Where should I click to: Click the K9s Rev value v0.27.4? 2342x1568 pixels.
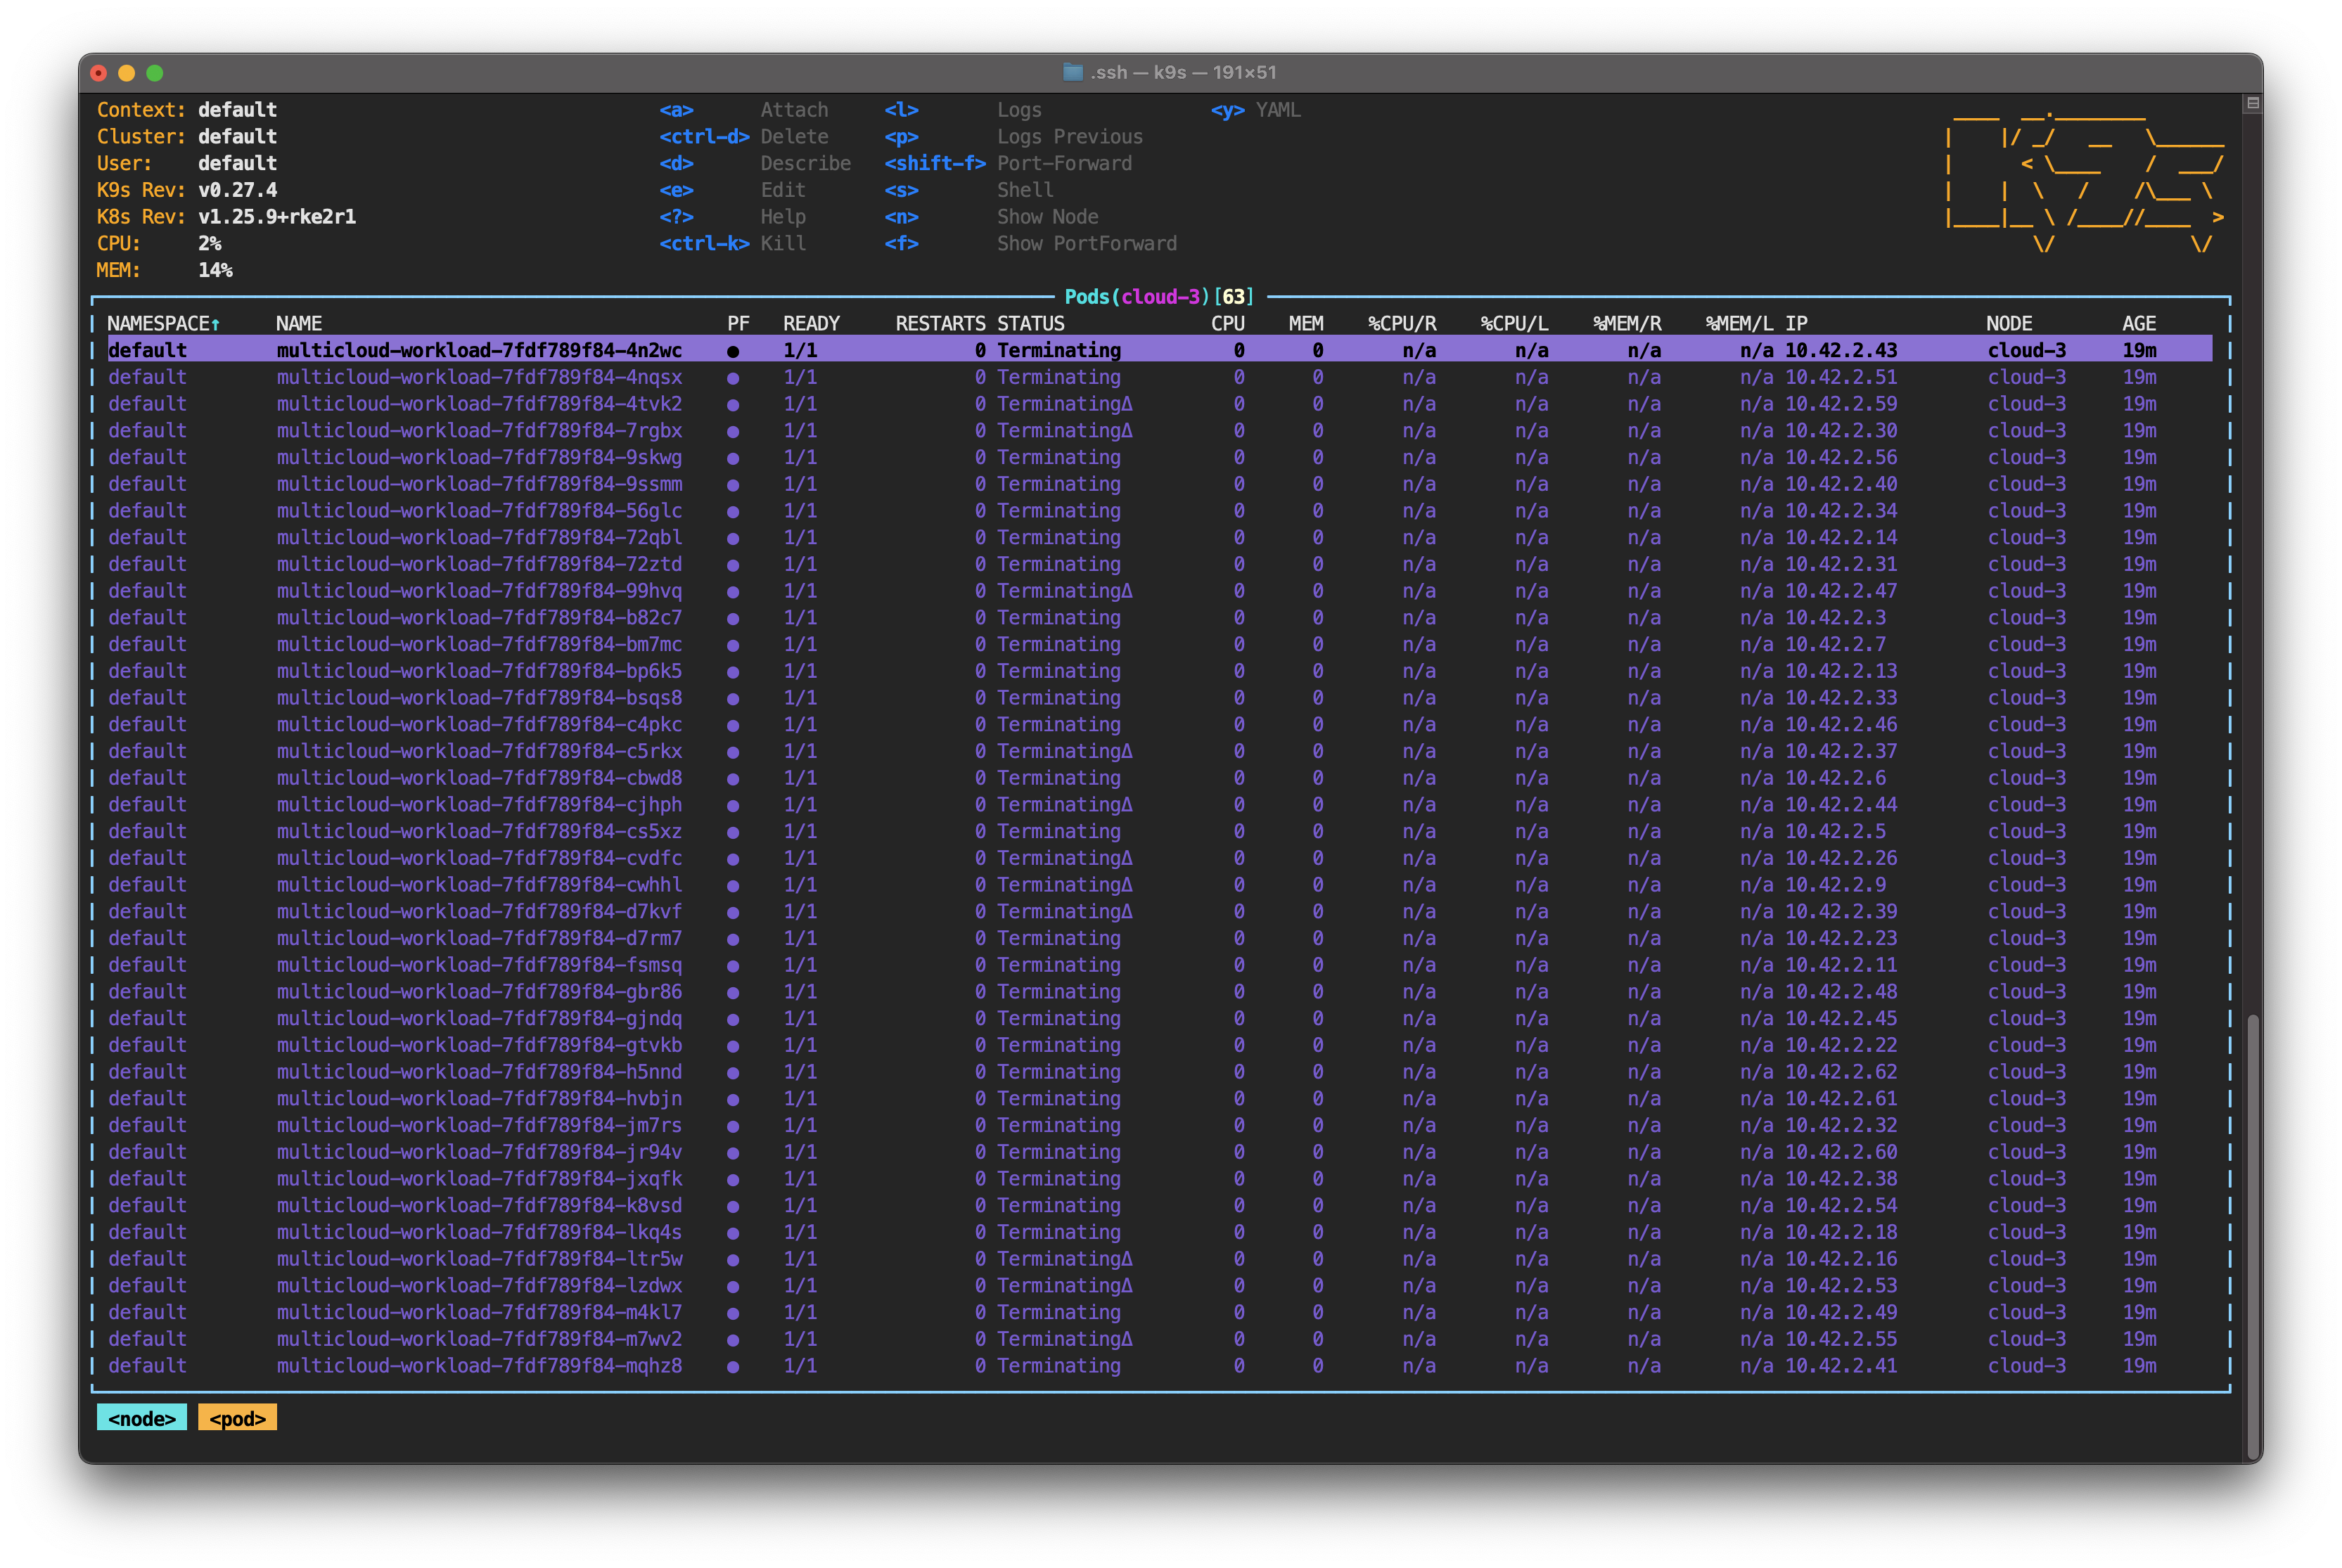237,190
